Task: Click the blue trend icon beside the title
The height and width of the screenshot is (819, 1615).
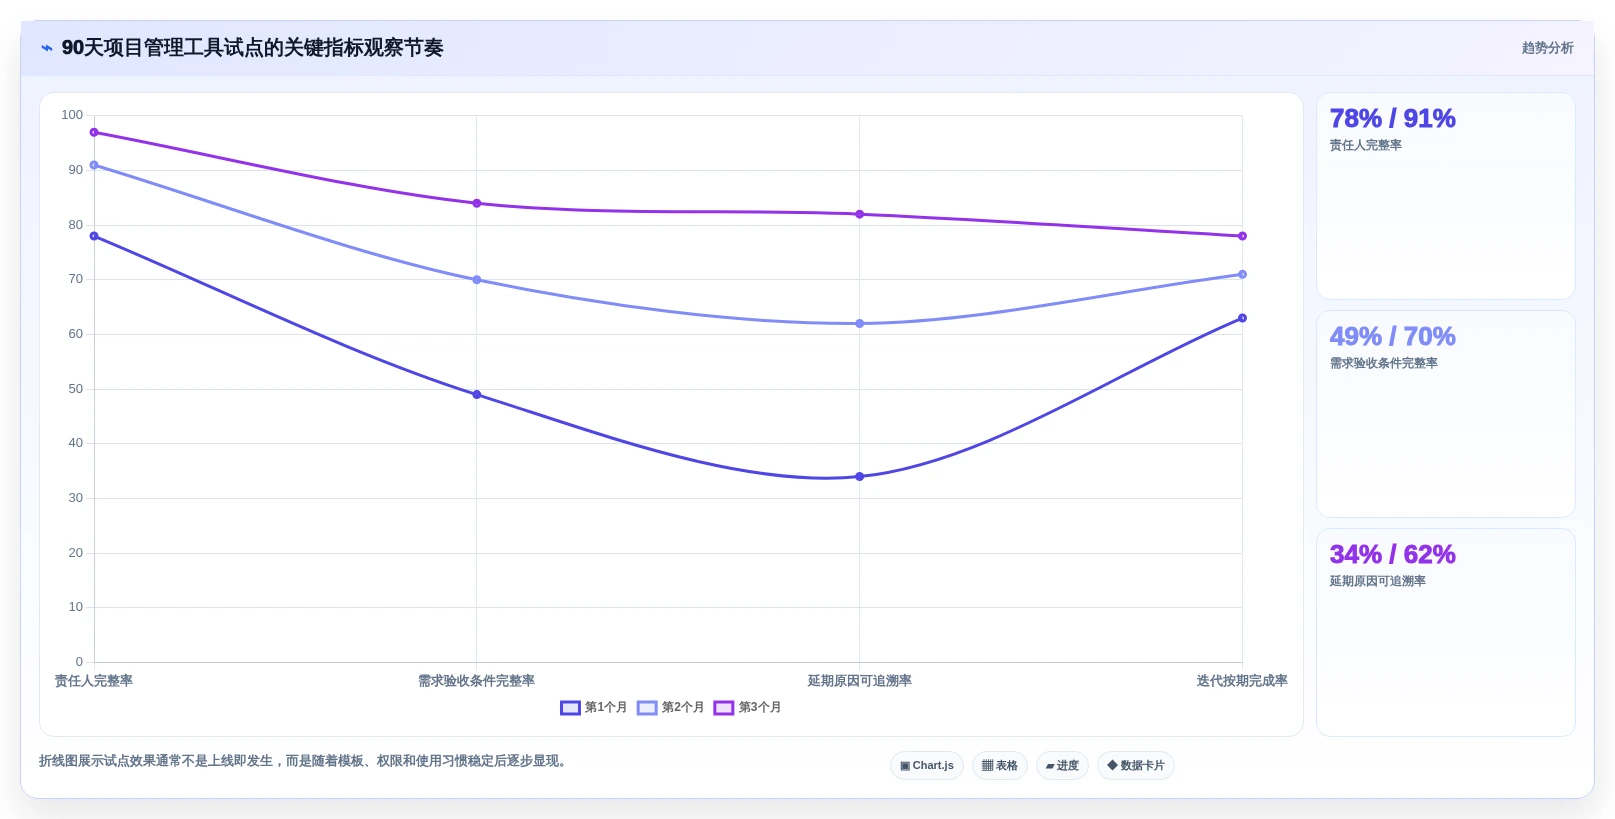Action: [x=46, y=48]
